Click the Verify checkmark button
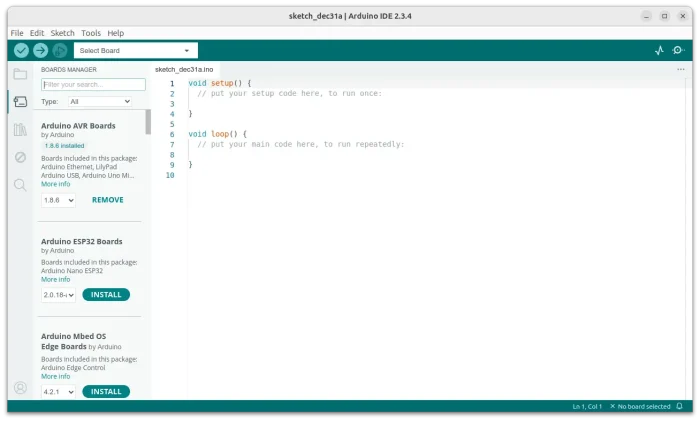Viewport: 700px width, 421px height. [21, 50]
